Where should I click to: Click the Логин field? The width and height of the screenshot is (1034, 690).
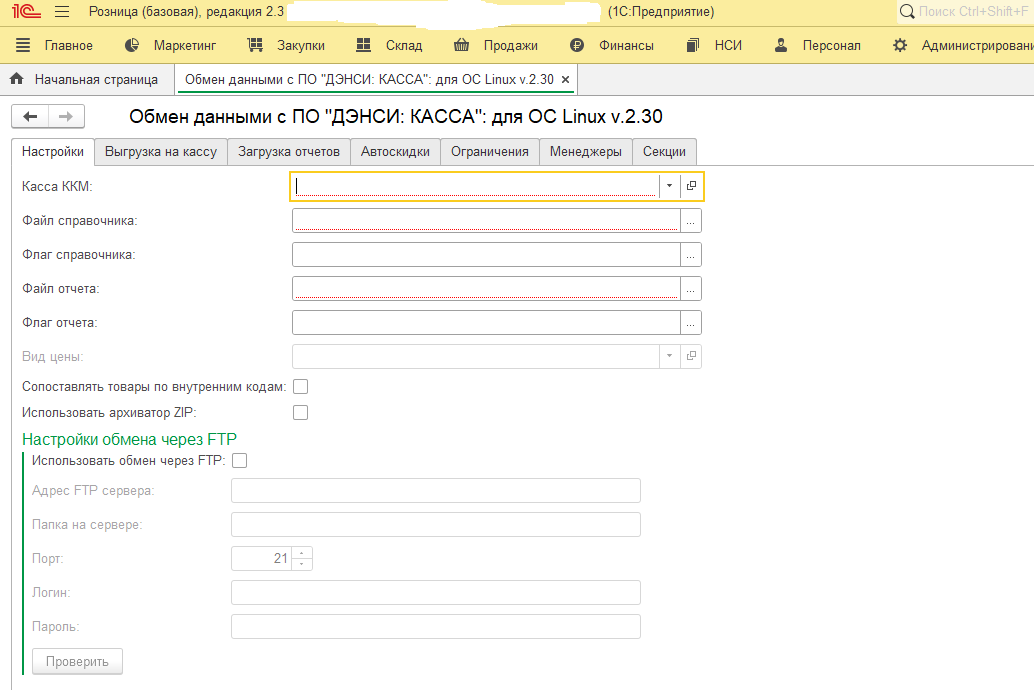[436, 592]
